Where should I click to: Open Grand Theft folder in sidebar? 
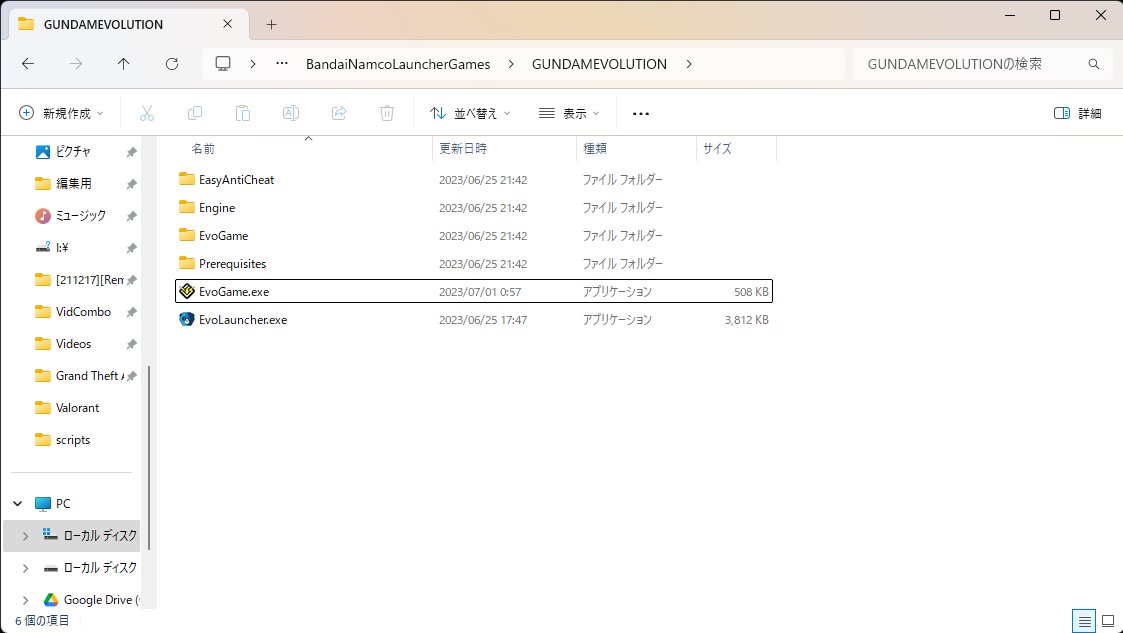point(77,376)
